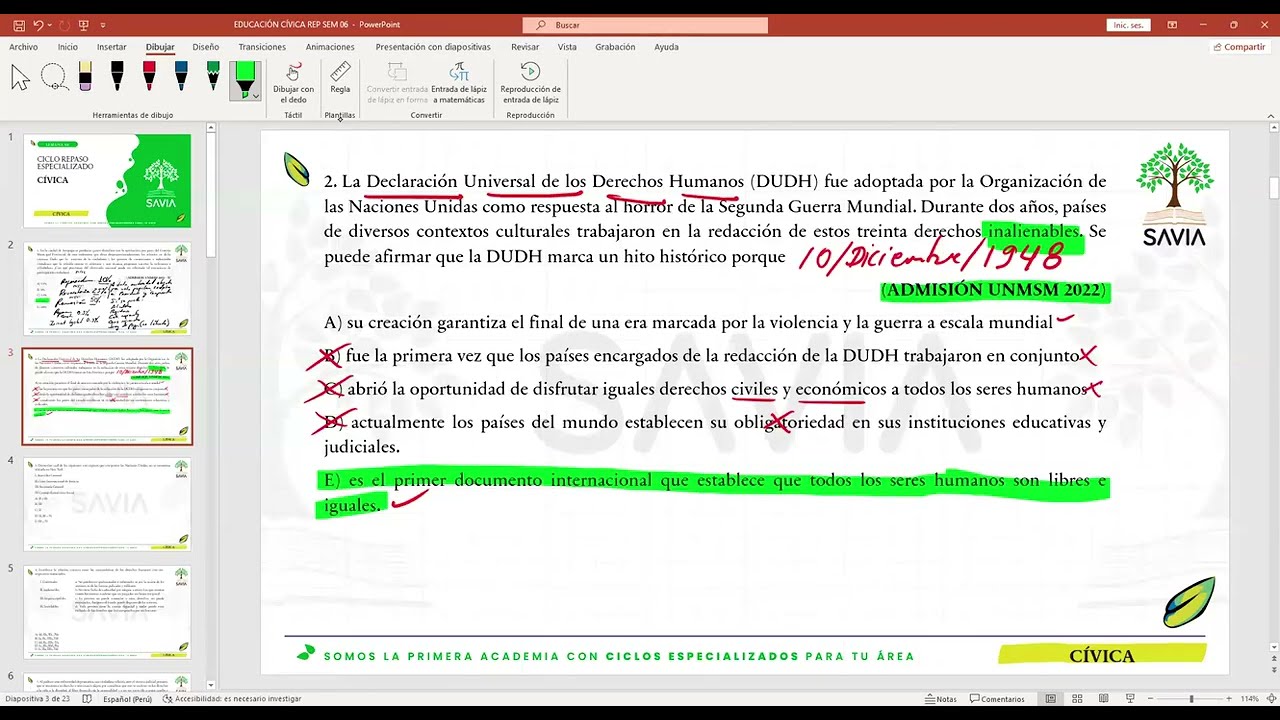
Task: Select the black pen
Action: [117, 78]
